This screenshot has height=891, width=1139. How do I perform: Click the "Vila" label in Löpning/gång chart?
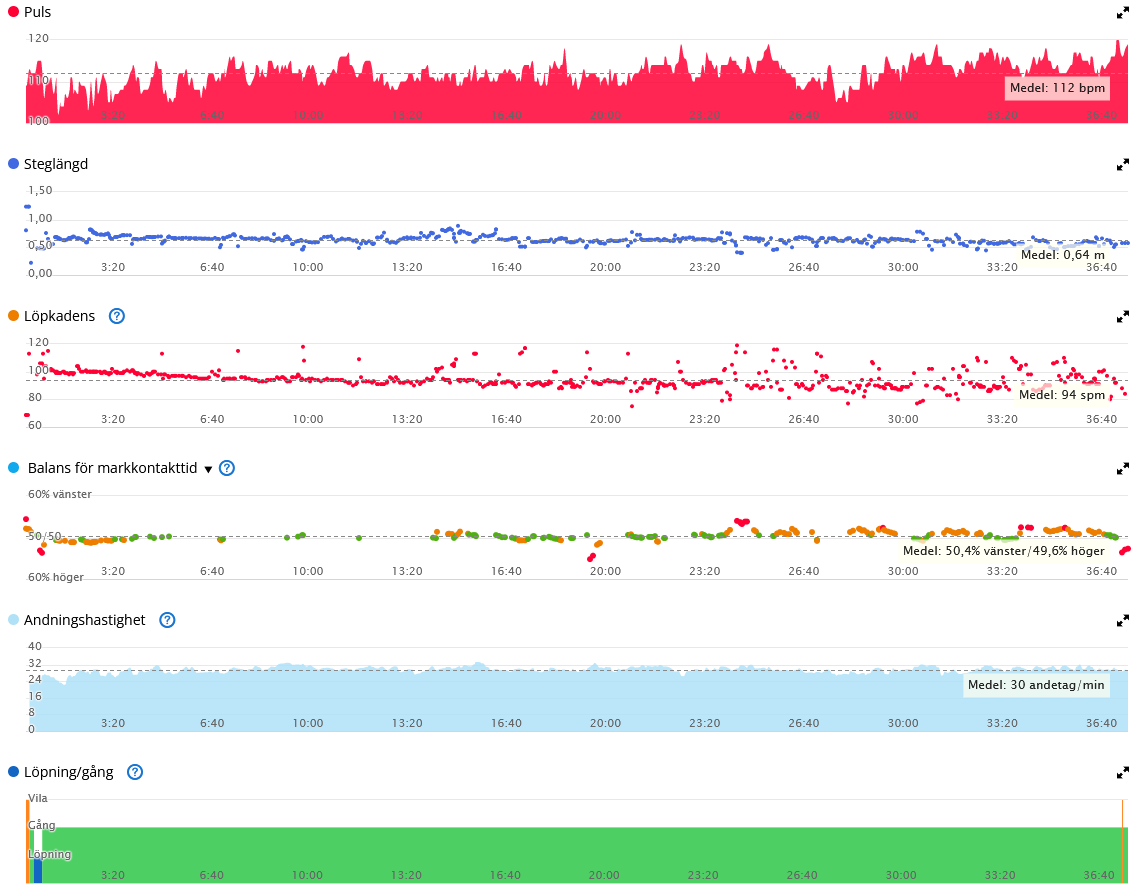[x=38, y=798]
